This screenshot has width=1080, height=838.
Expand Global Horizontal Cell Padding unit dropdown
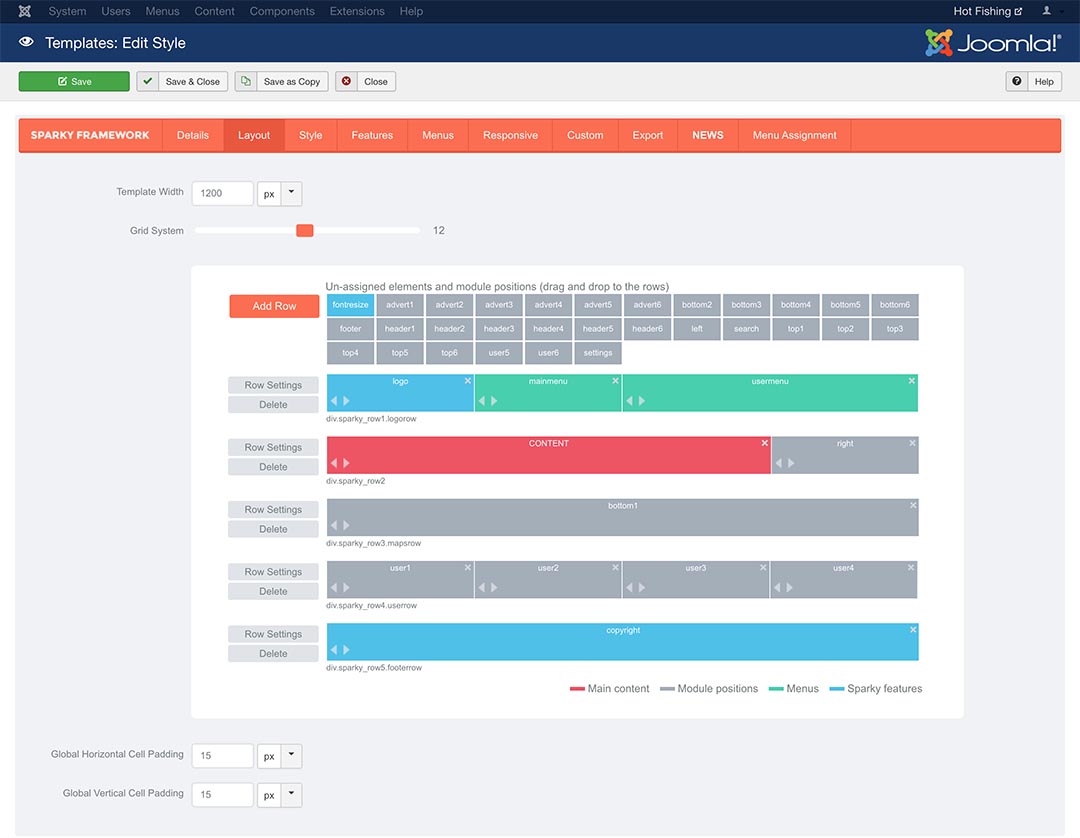click(x=291, y=755)
